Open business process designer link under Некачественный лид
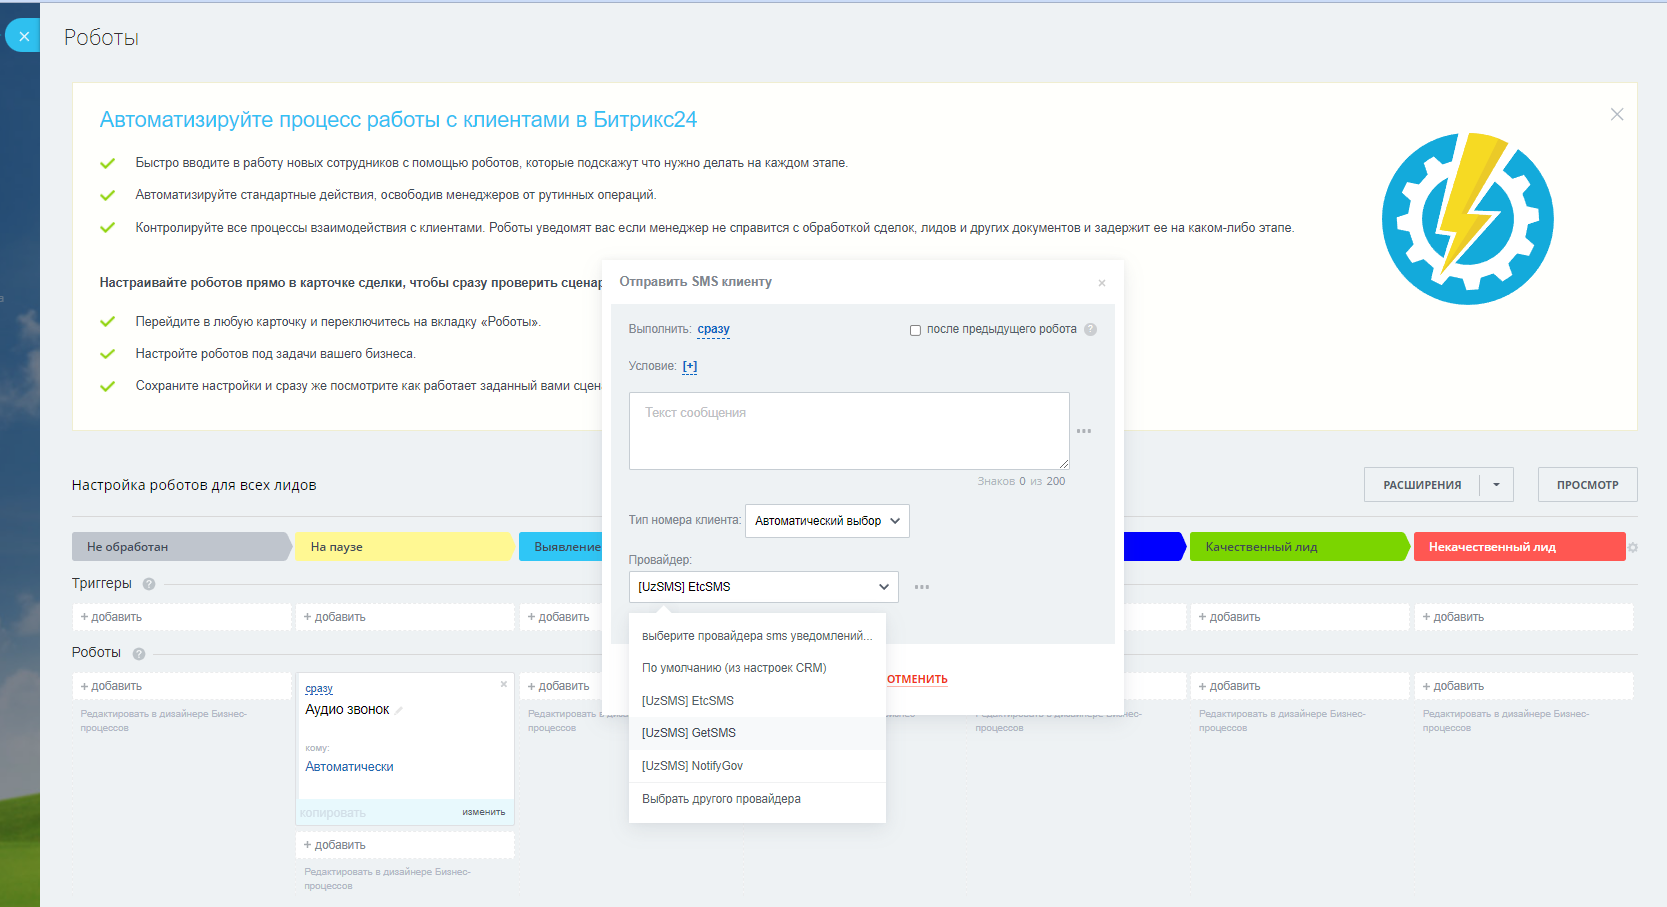This screenshot has width=1667, height=907. [x=1506, y=721]
